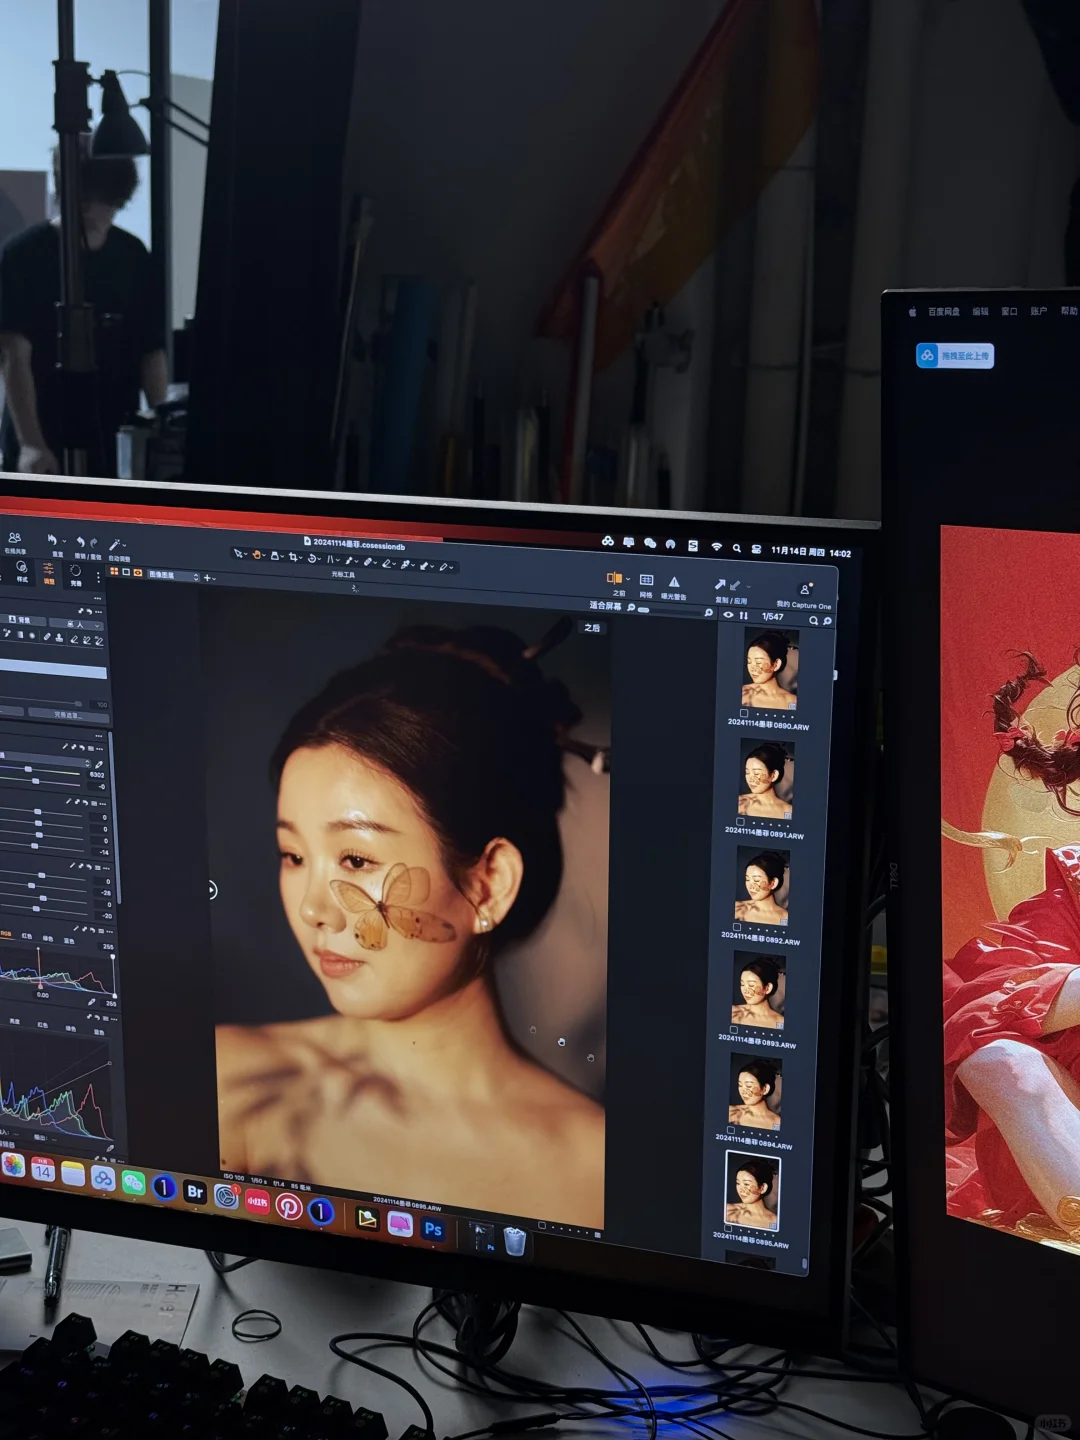Select the layer stamp clone tool

58,637
